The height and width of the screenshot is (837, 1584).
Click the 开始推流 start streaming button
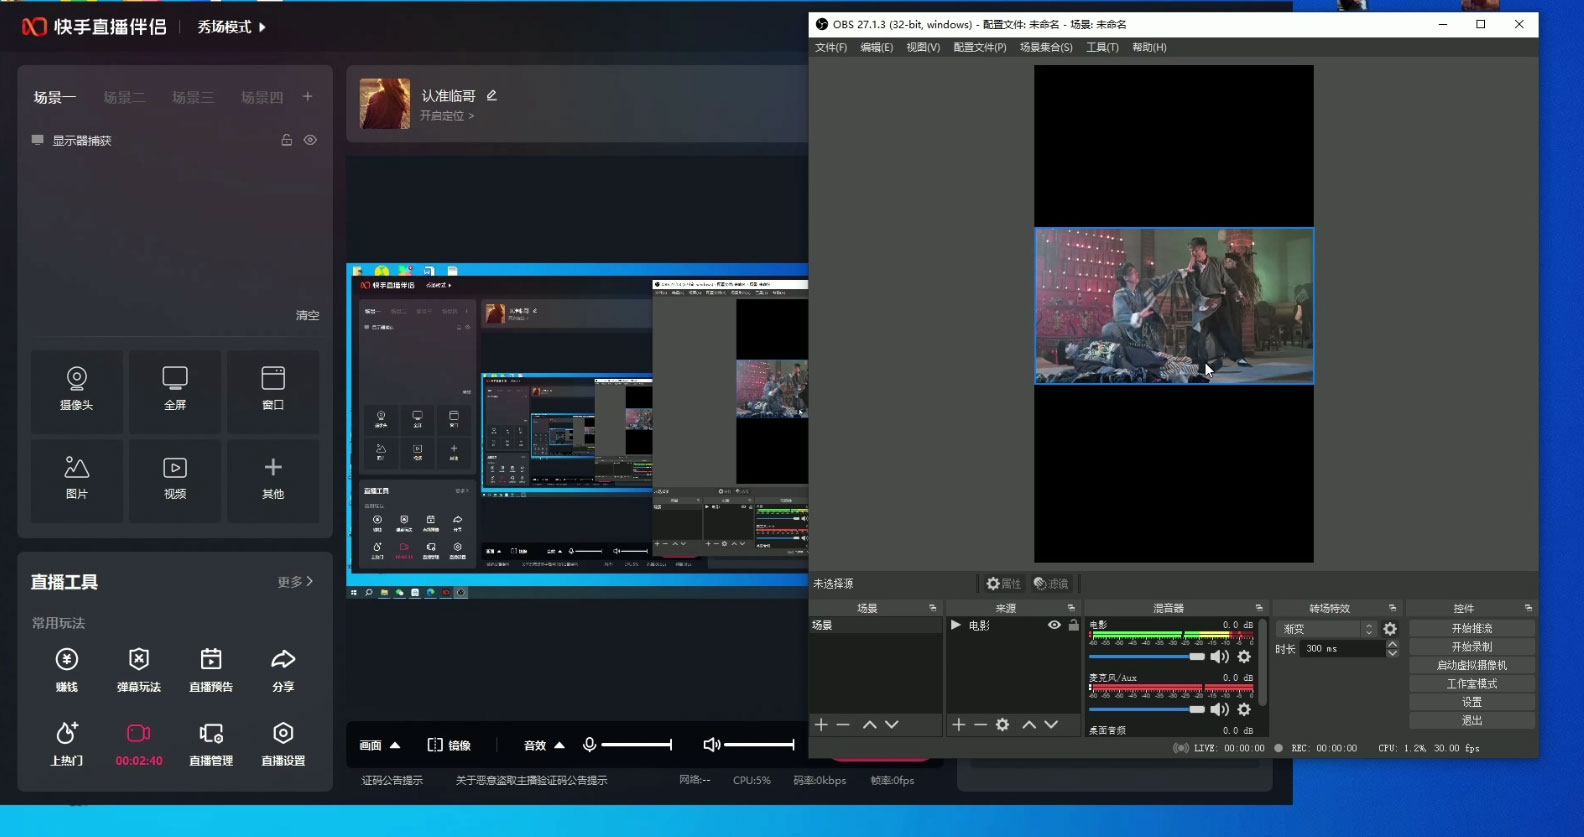coord(1471,628)
